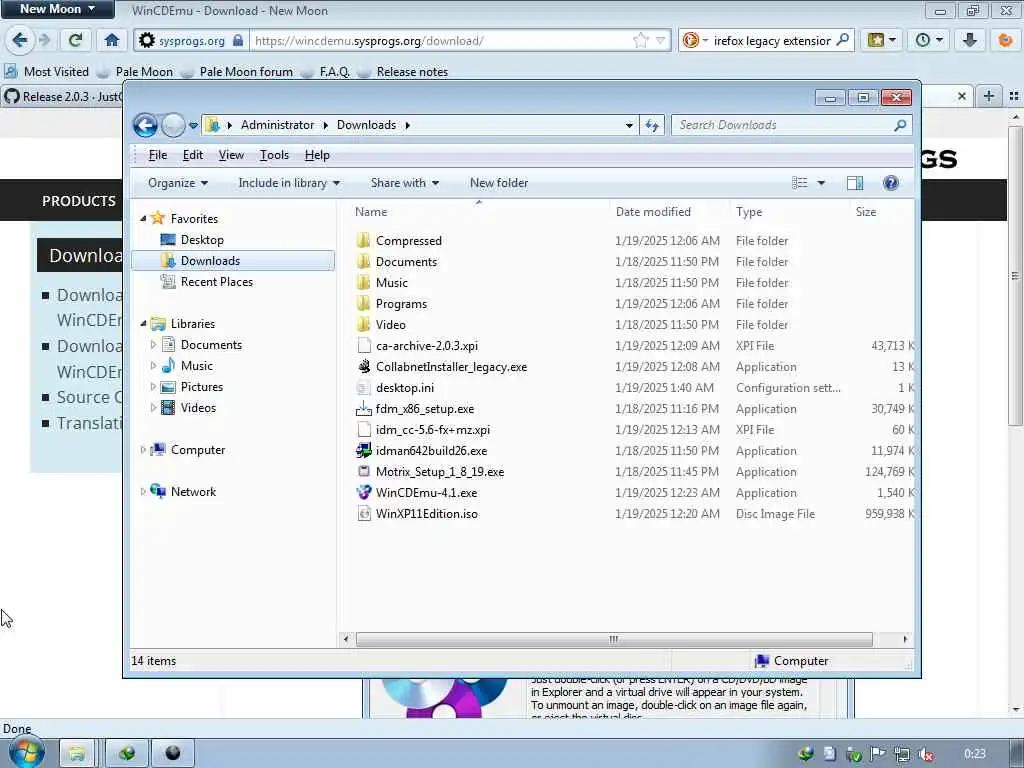Select fdm_x86_setup.exe icon
This screenshot has height=768, width=1024.
coord(364,409)
